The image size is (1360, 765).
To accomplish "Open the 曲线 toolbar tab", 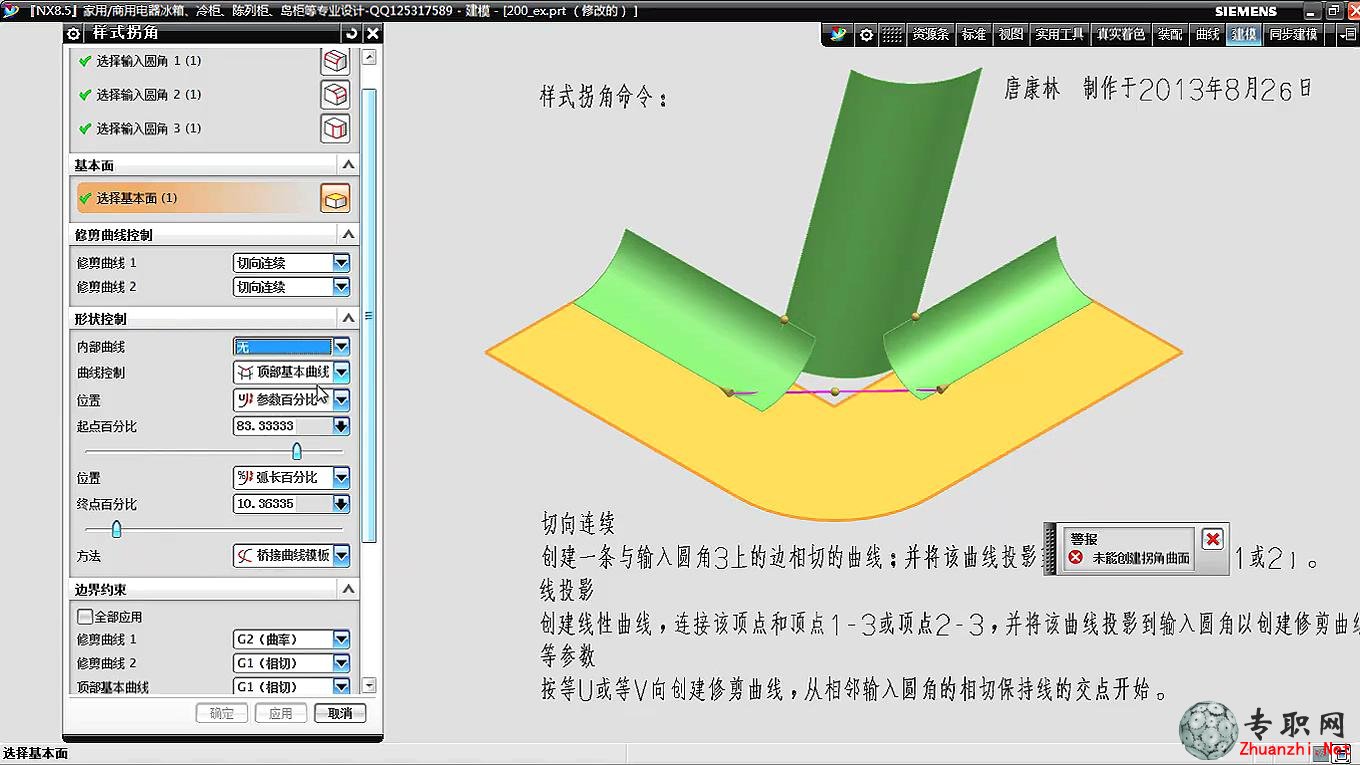I will click(1208, 34).
